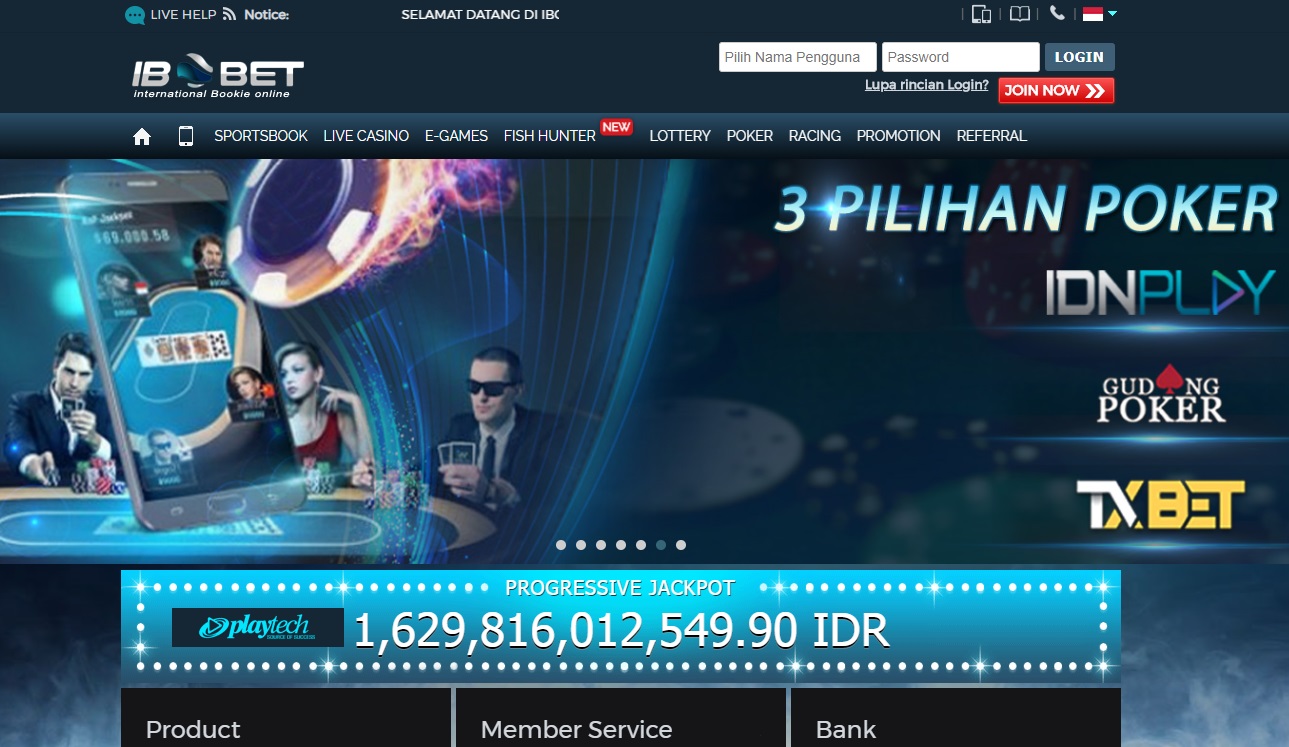Image resolution: width=1289 pixels, height=747 pixels.
Task: Open the LIVE CASINO menu
Action: pyautogui.click(x=366, y=136)
